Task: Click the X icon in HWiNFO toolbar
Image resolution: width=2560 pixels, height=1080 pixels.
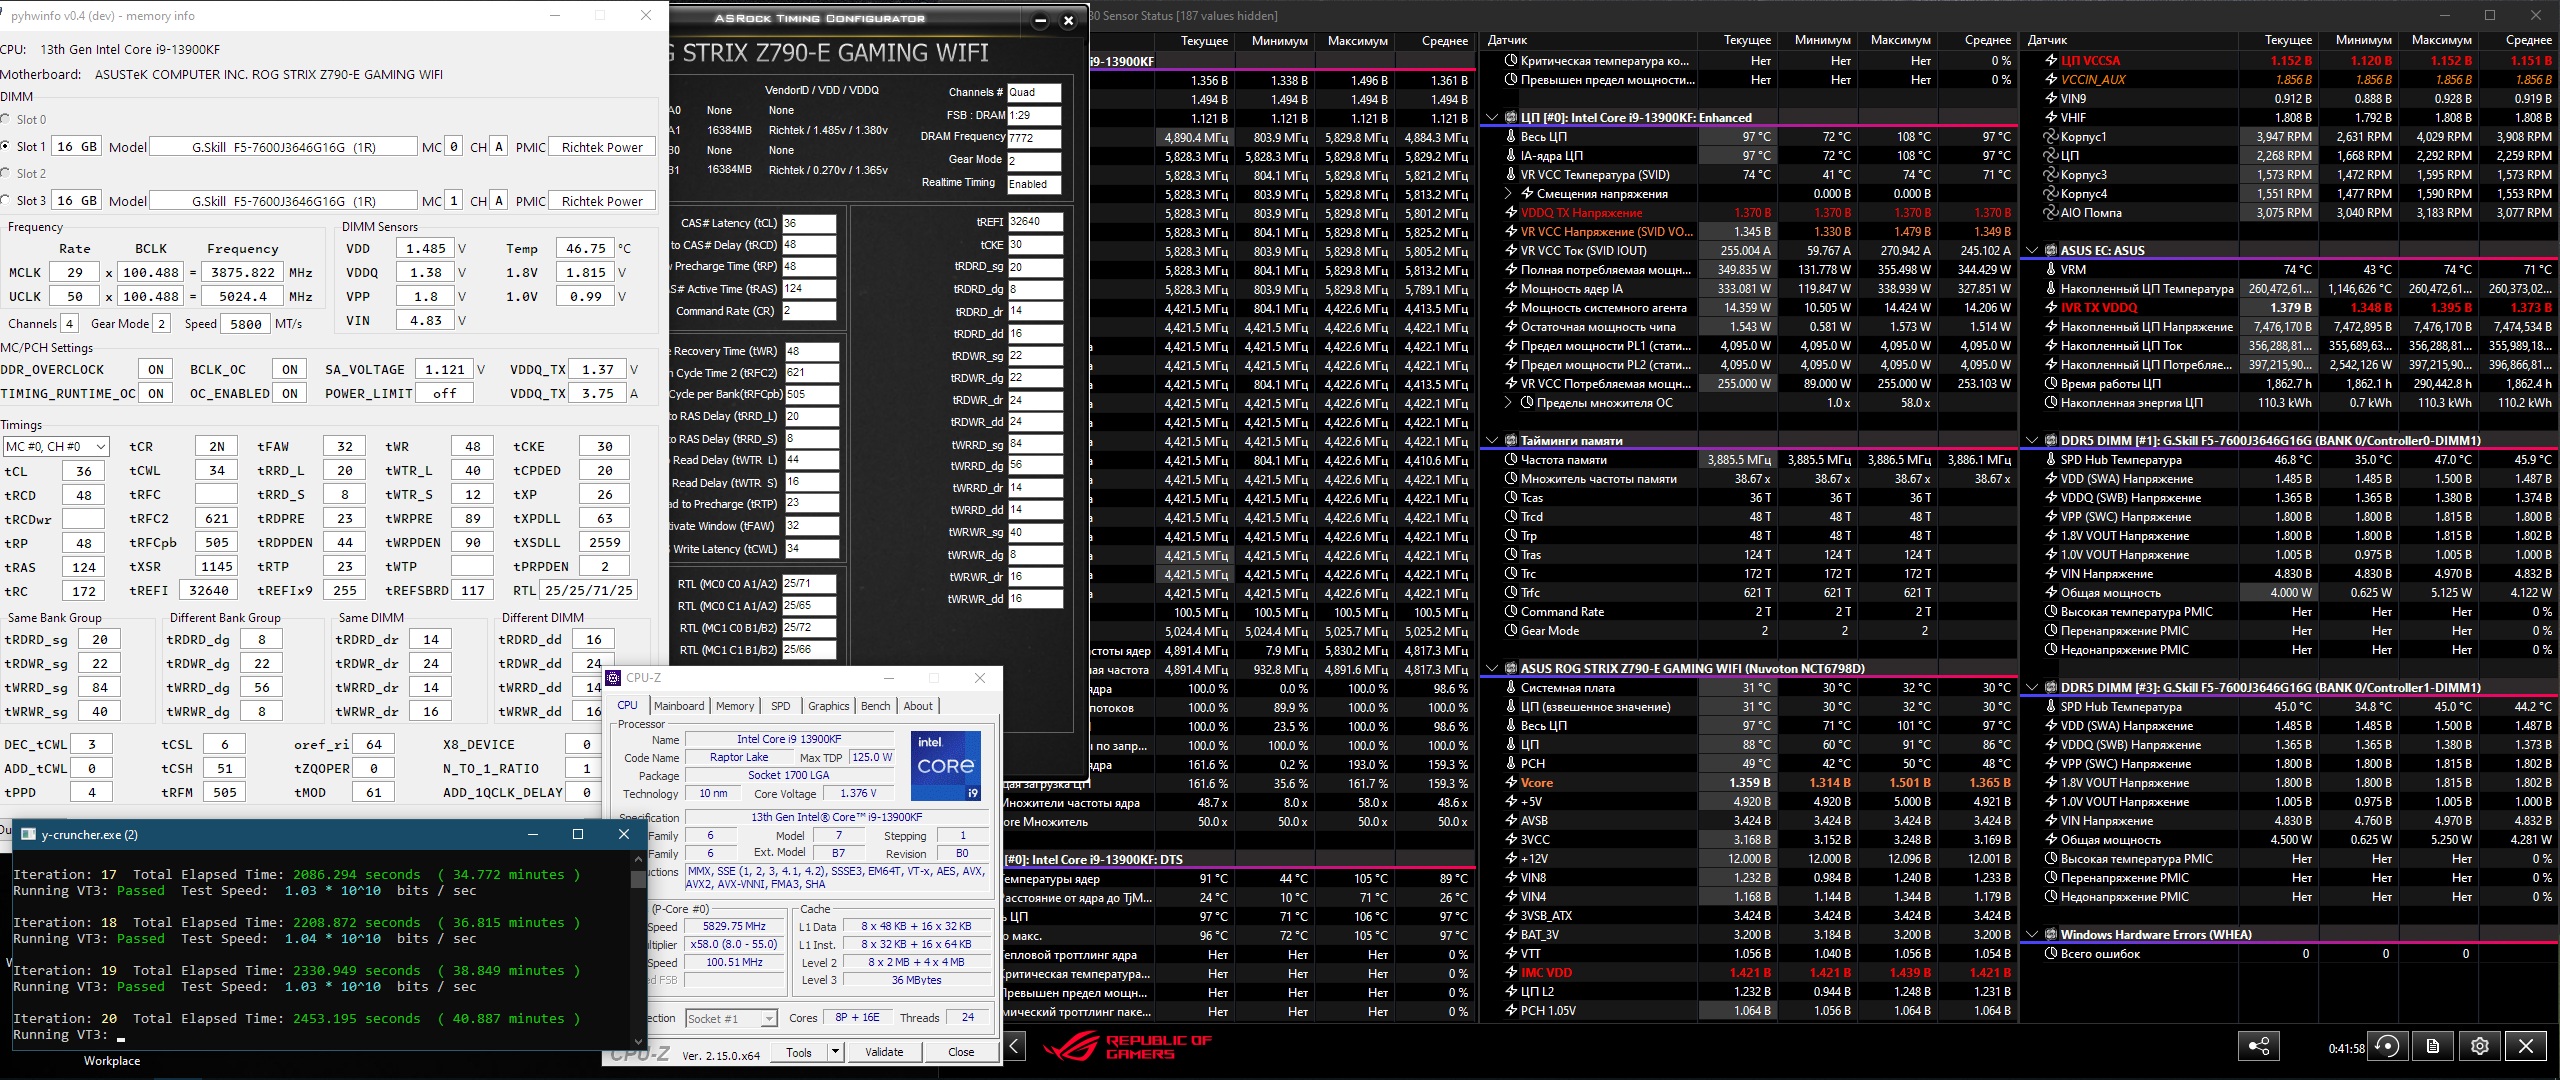Action: pyautogui.click(x=2526, y=1046)
